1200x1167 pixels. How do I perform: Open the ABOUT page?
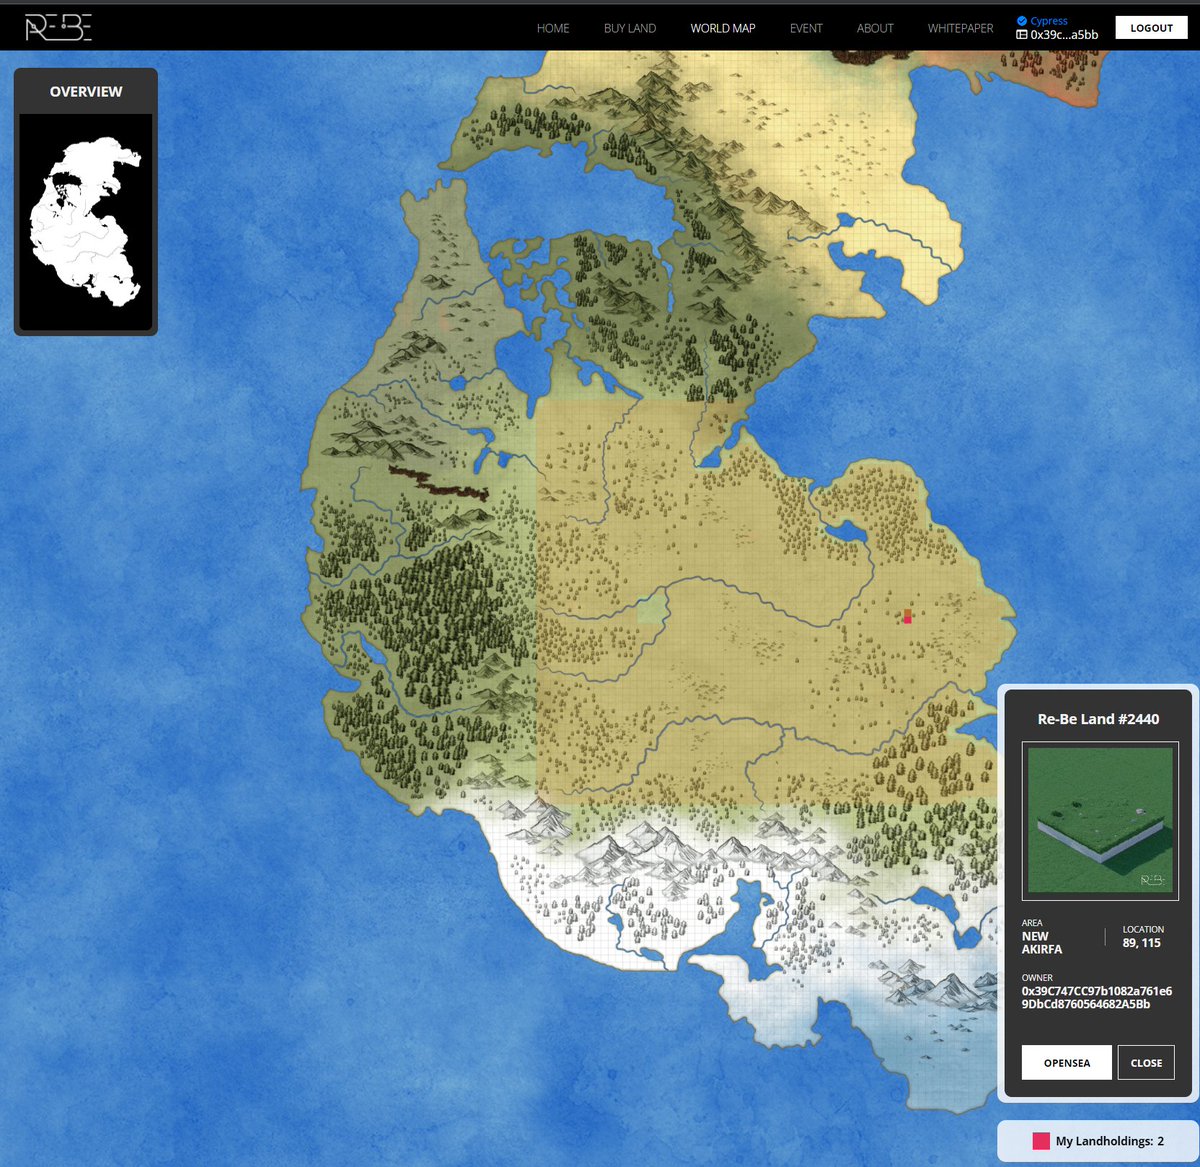[875, 28]
